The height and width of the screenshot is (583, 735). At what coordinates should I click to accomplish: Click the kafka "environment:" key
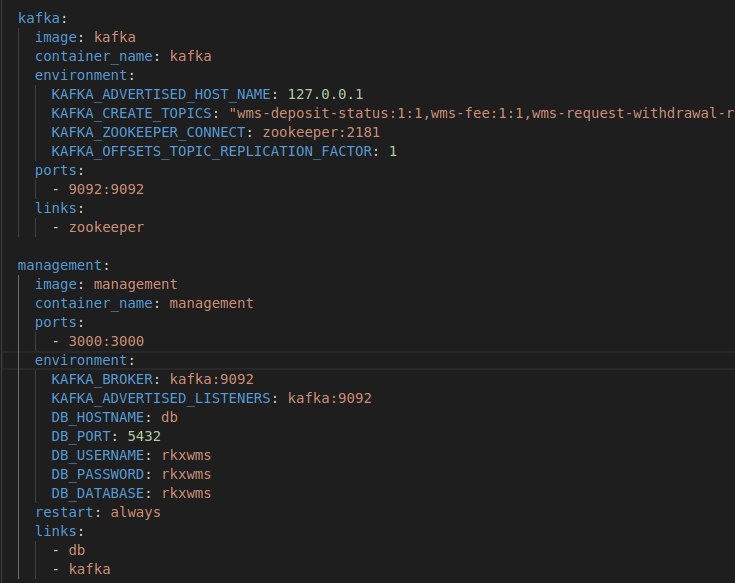[x=84, y=75]
